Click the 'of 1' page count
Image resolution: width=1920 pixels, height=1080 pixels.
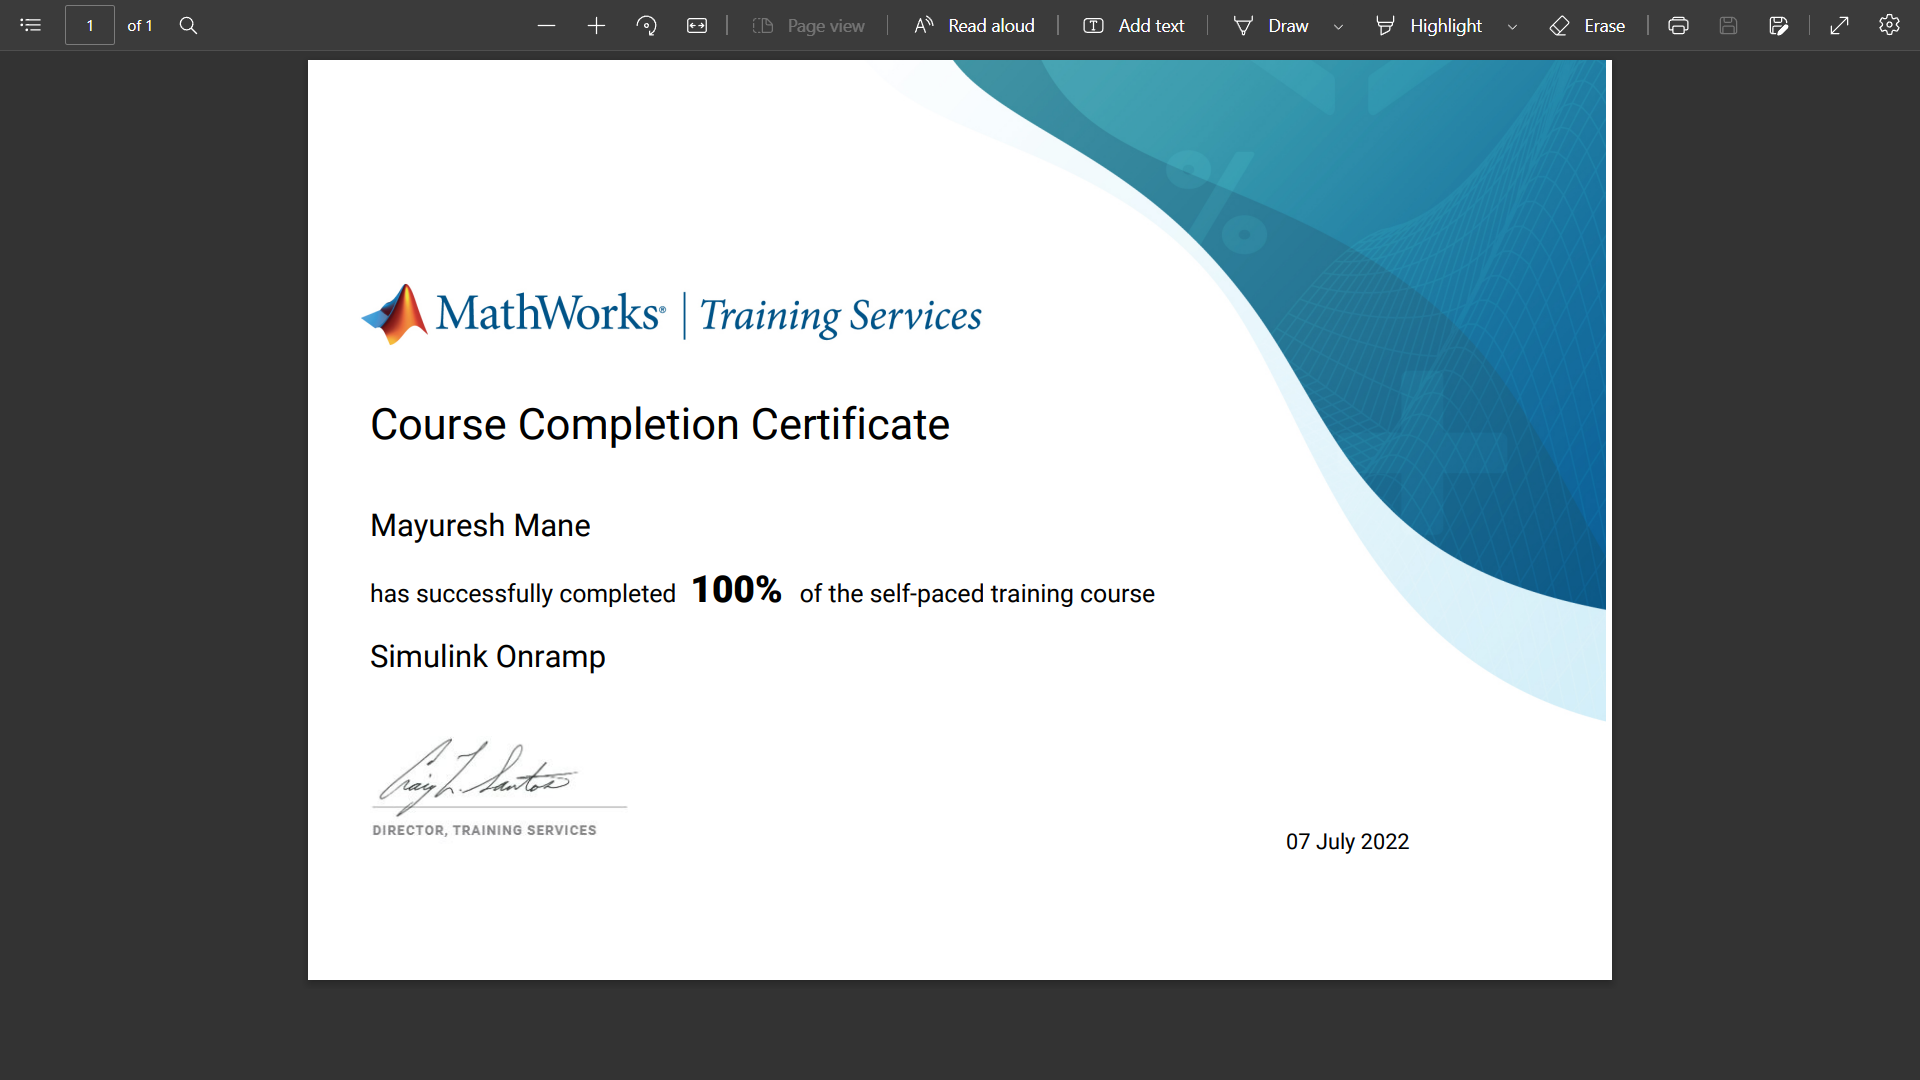(x=140, y=25)
